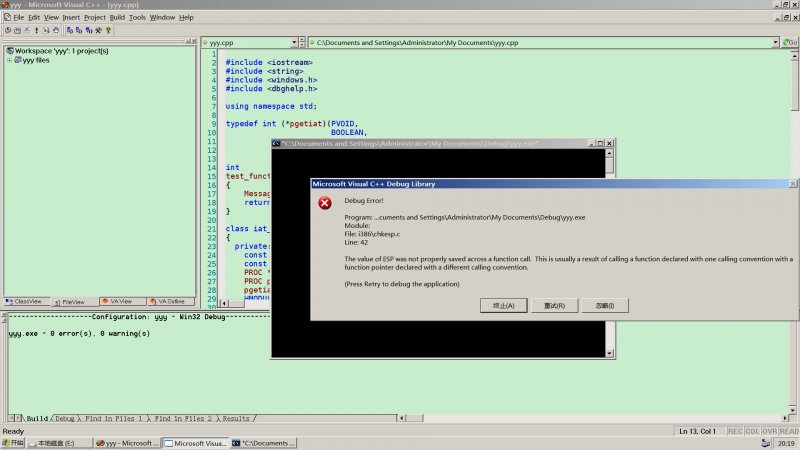Image resolution: width=800 pixels, height=450 pixels.
Task: Click the red error icon in Debug dialog
Action: (324, 203)
